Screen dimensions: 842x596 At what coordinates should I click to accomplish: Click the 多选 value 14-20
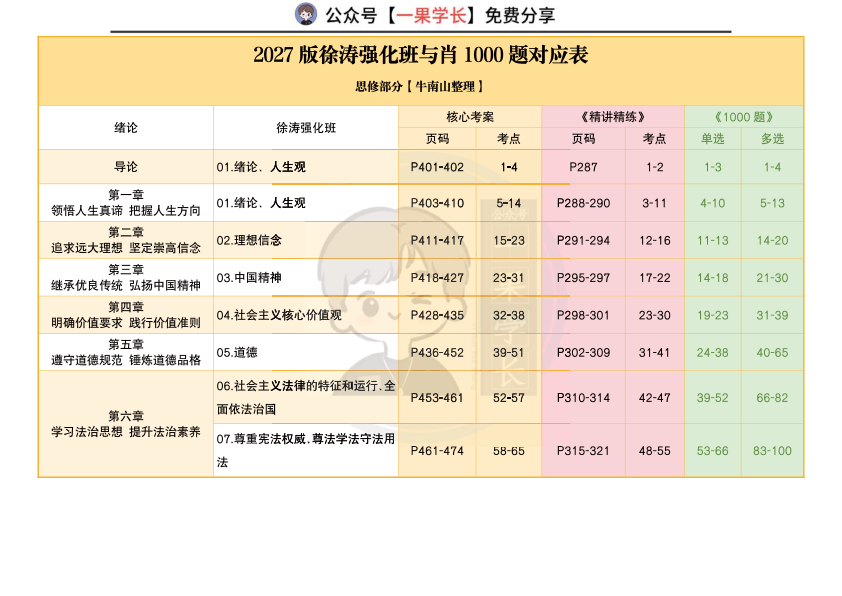coord(772,241)
